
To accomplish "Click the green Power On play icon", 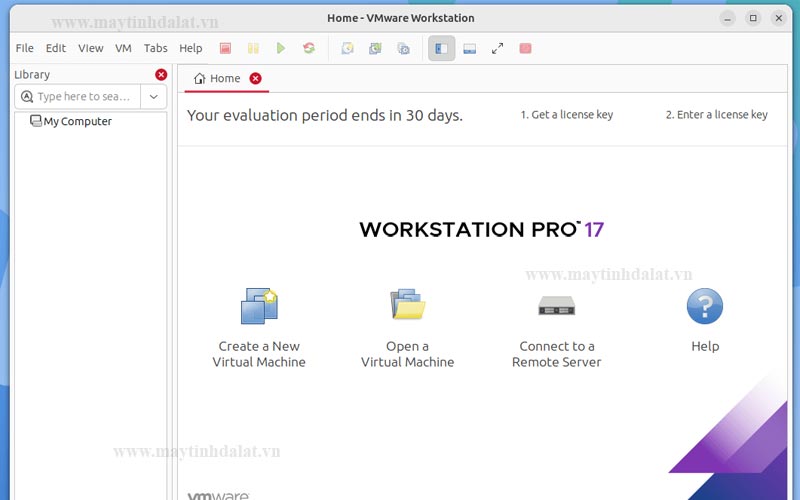I will pos(281,48).
